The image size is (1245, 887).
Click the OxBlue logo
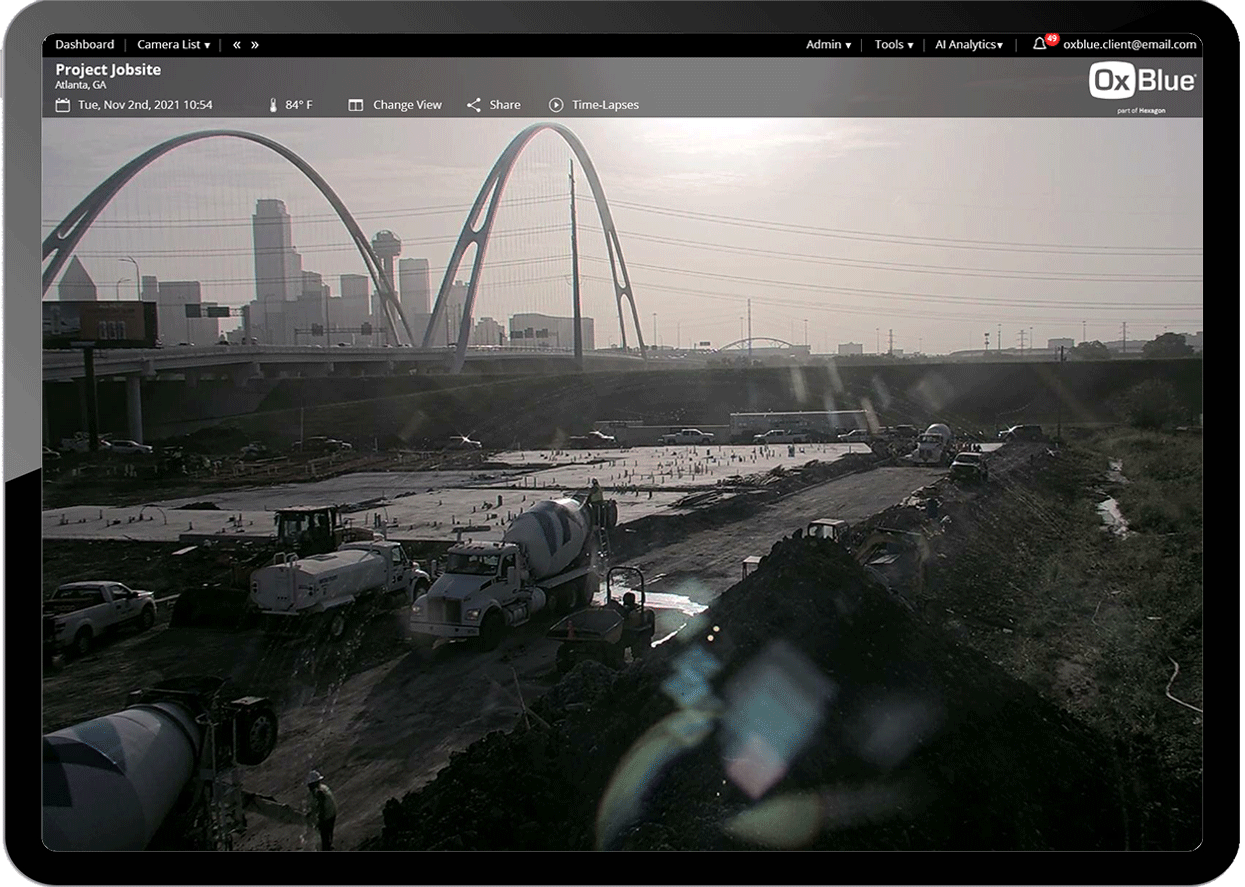[x=1143, y=80]
